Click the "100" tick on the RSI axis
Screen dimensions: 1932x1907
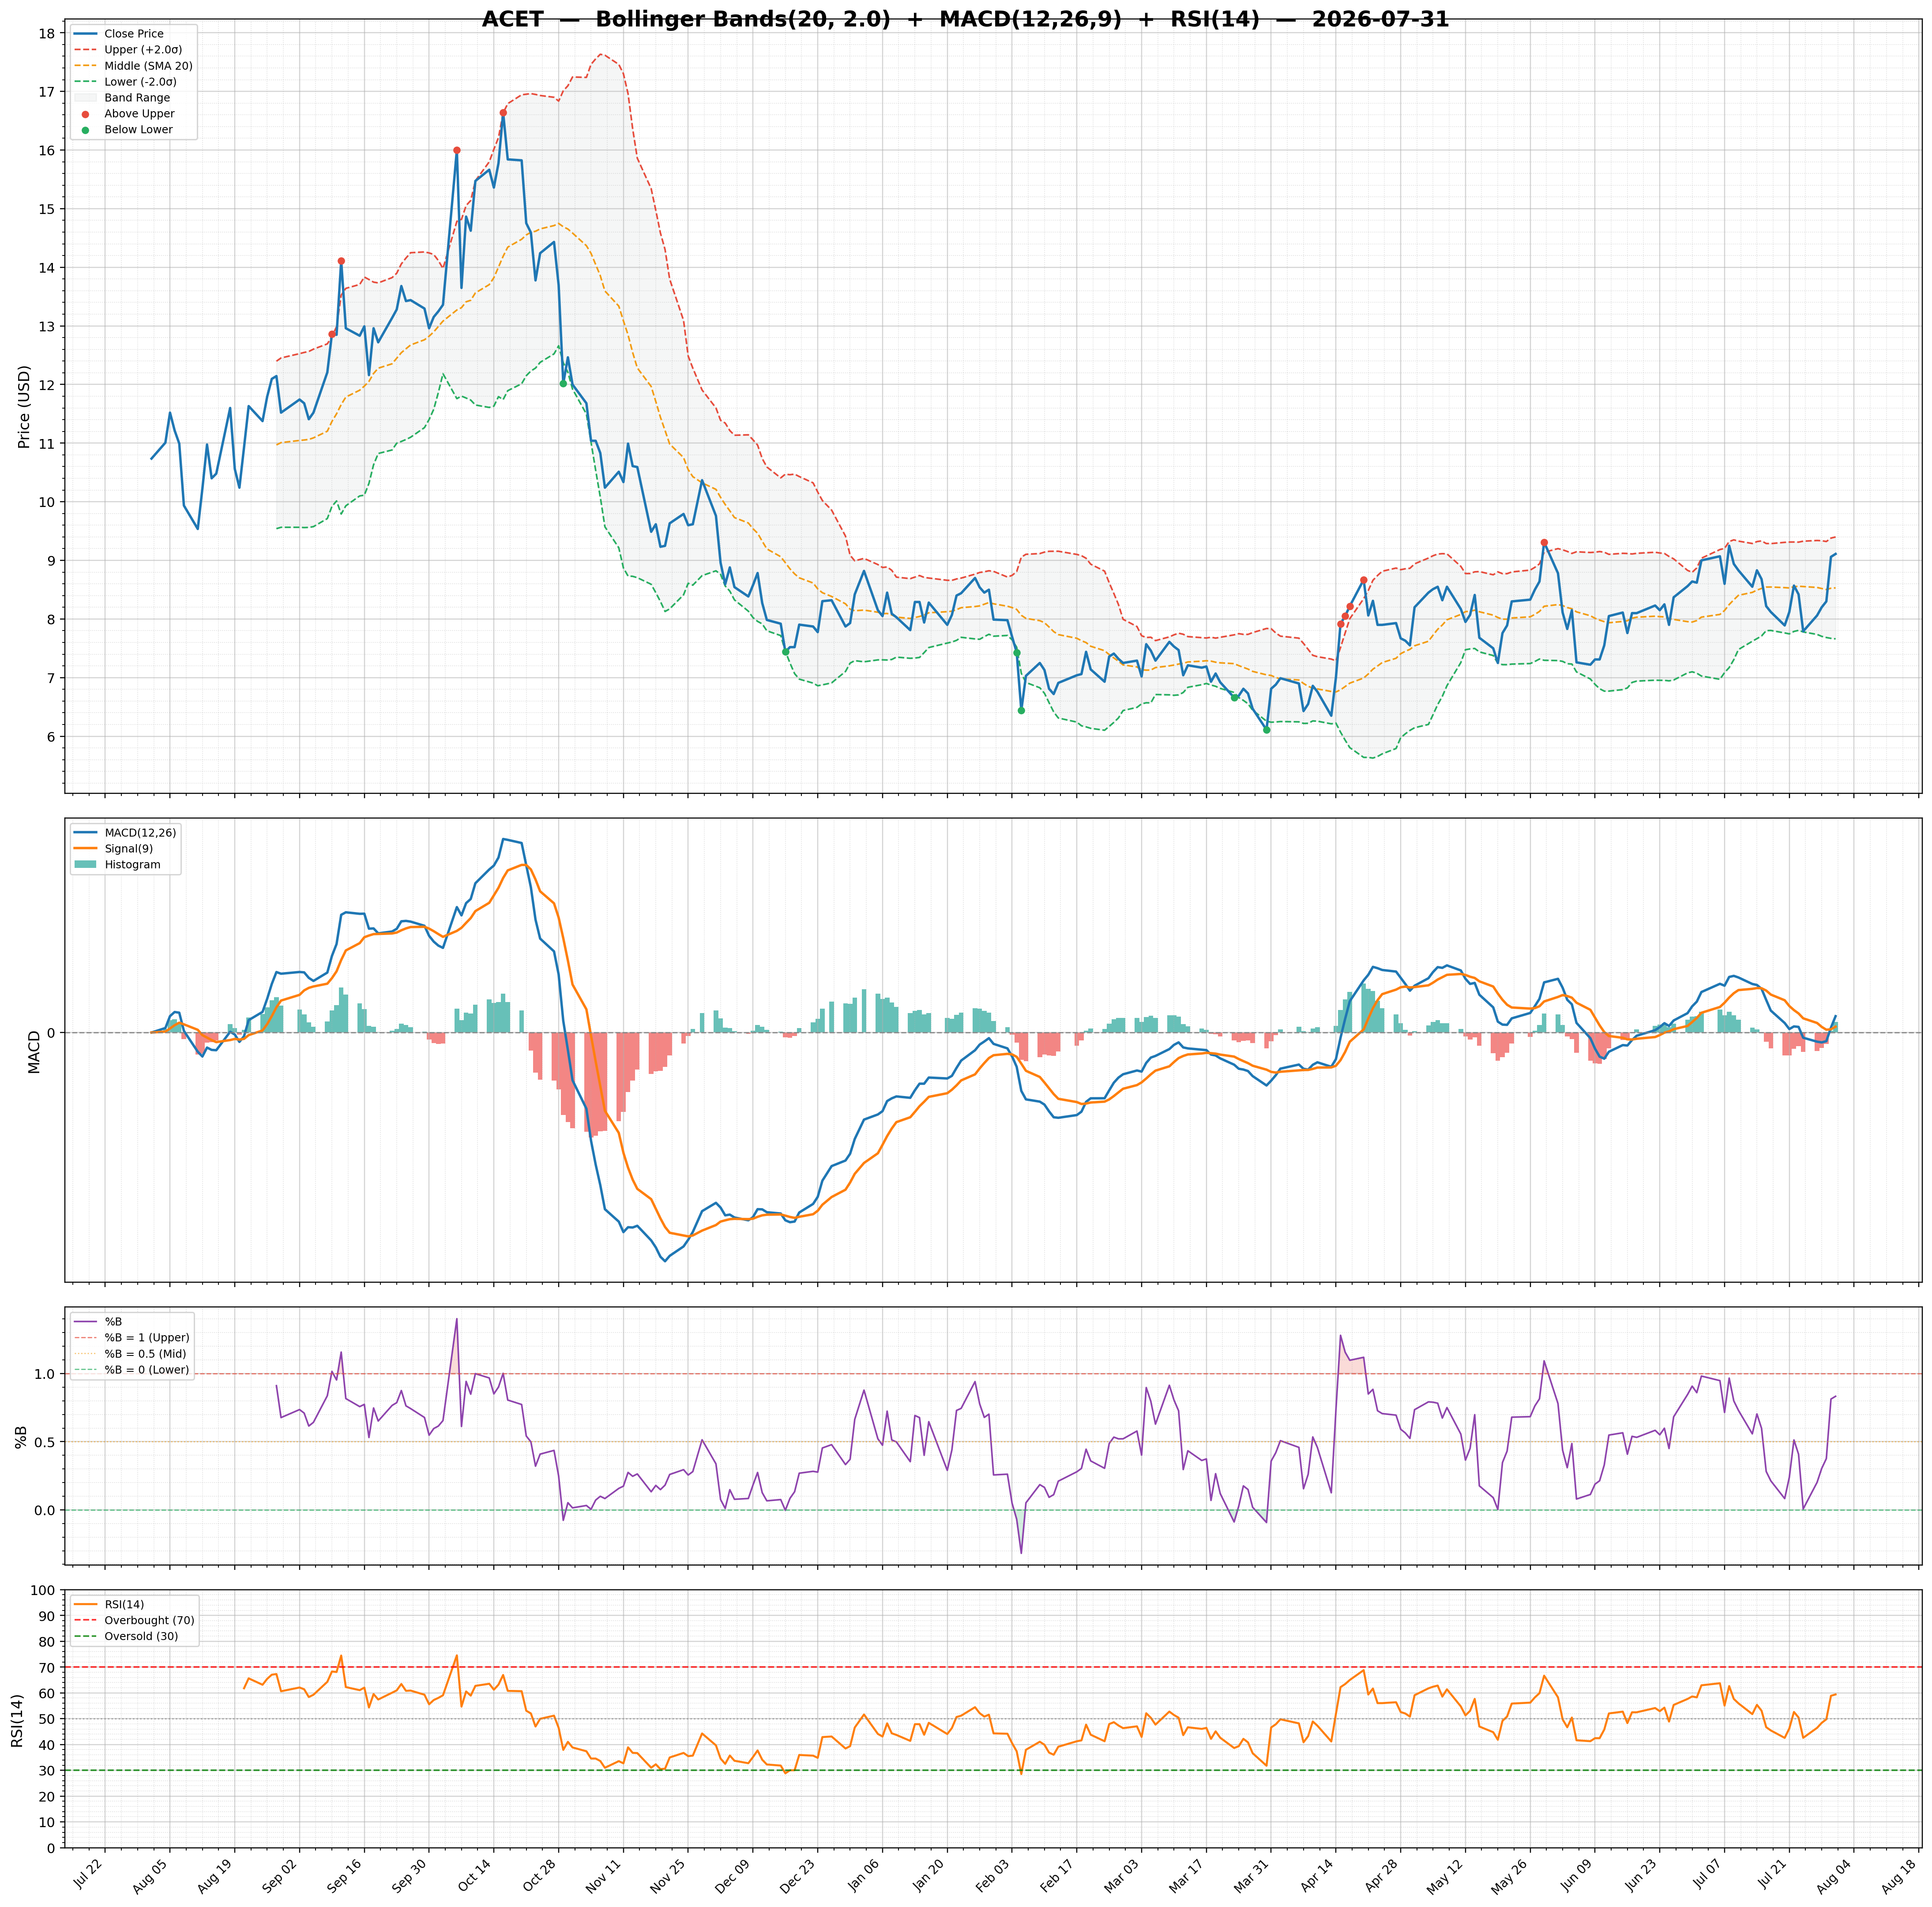(43, 1590)
